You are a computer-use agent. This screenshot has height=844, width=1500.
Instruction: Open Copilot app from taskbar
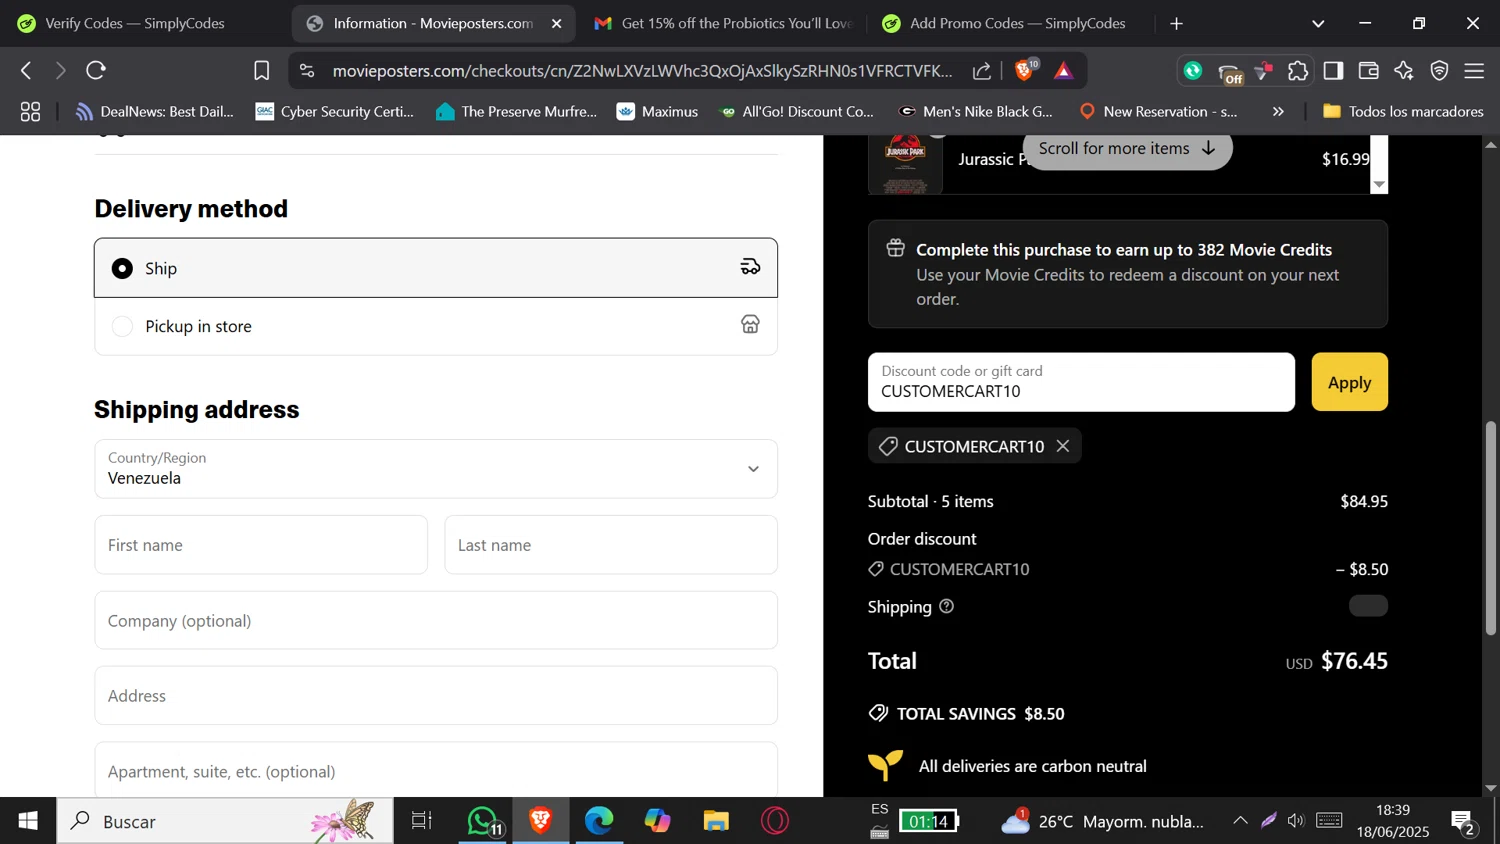(657, 821)
